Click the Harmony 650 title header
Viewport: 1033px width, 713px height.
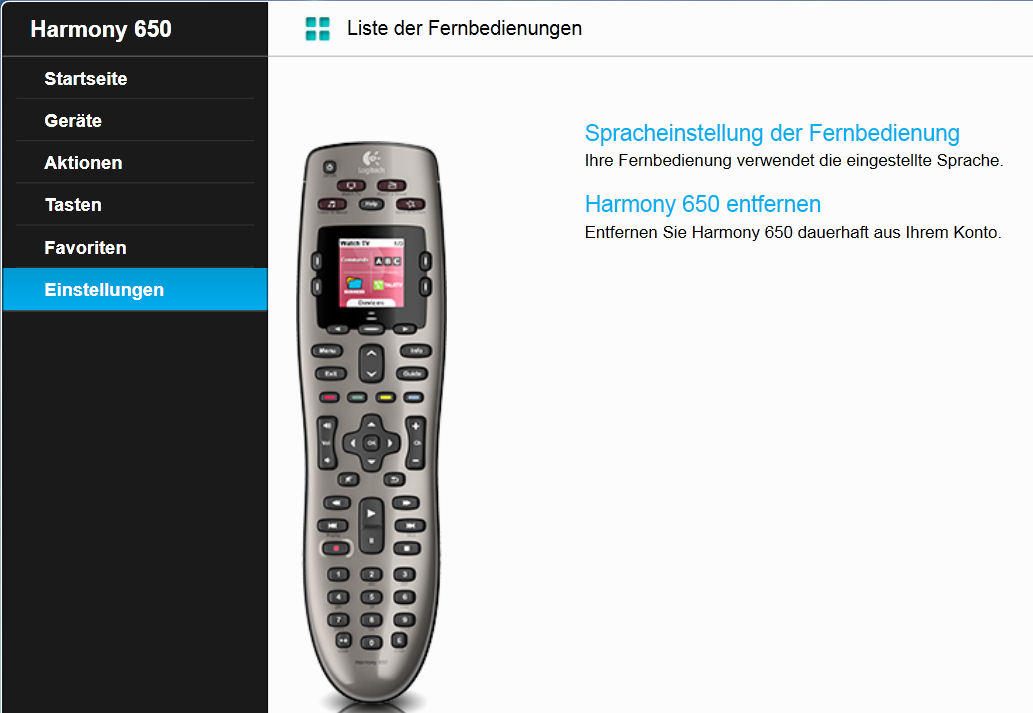[101, 29]
